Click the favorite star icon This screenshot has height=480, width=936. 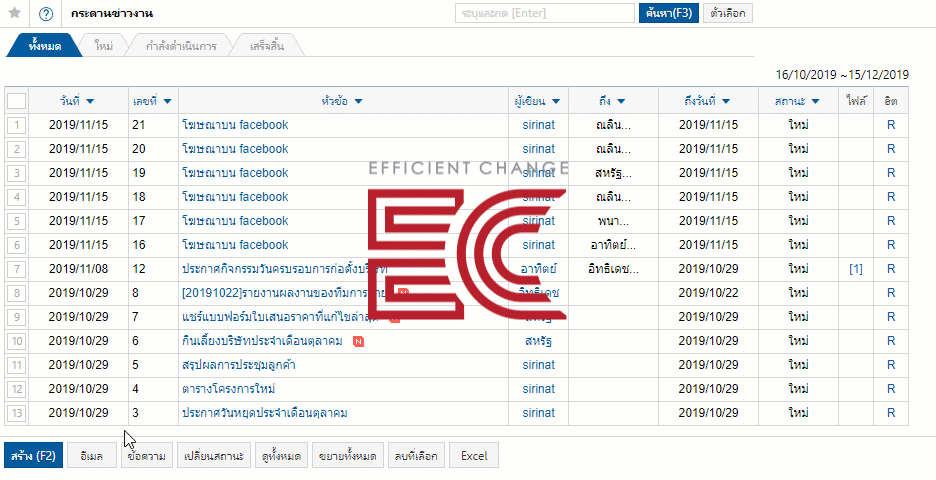click(15, 13)
